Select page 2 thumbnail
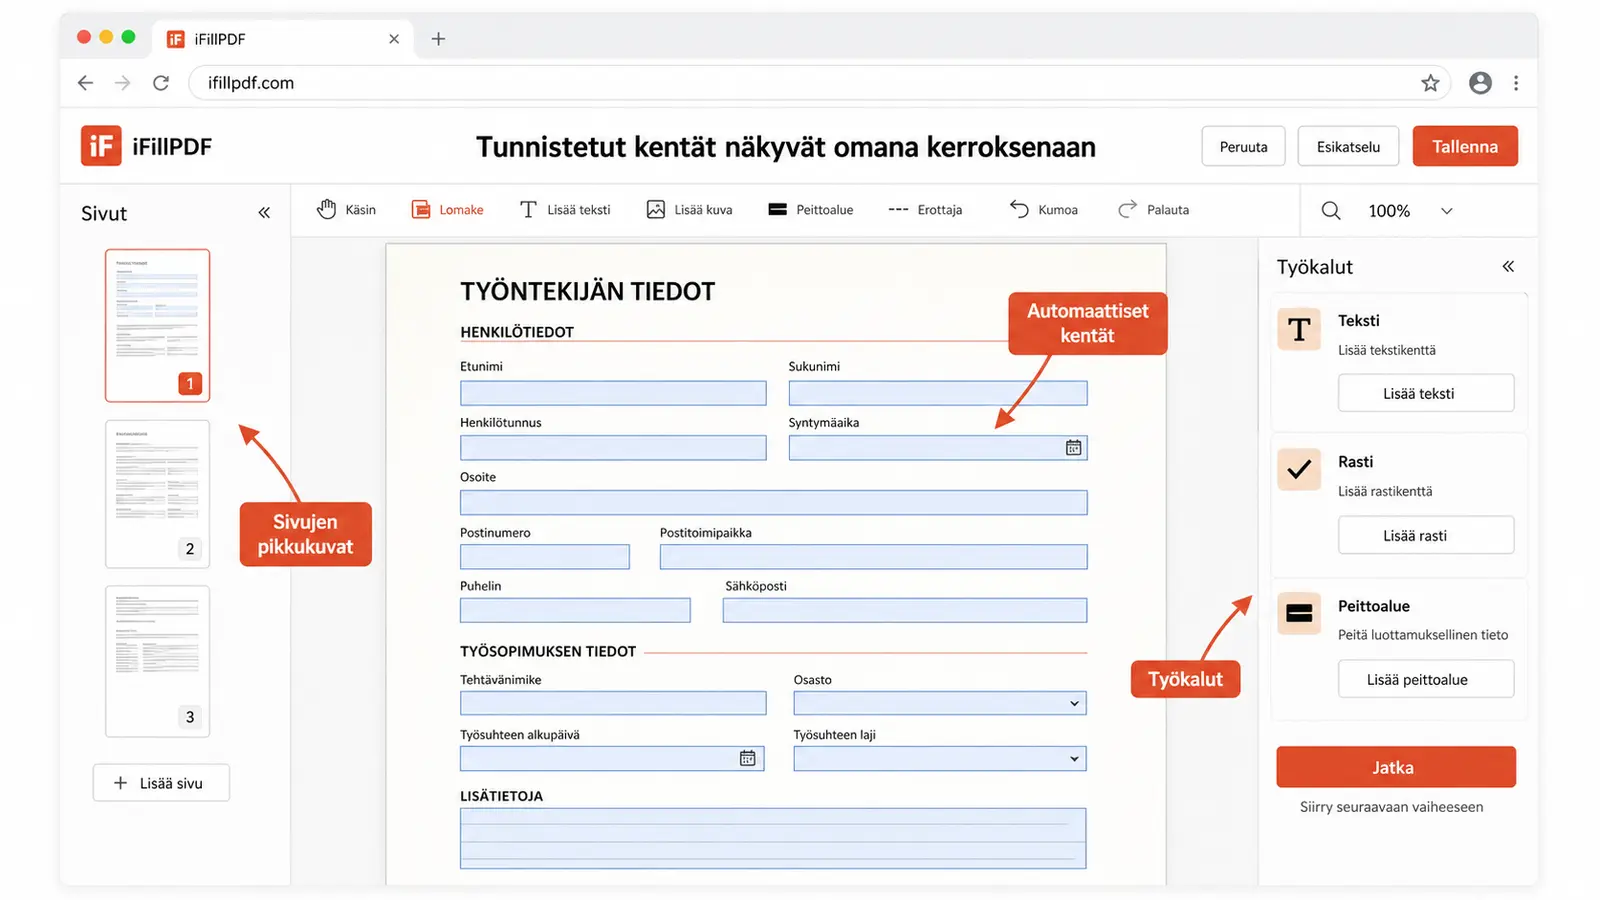The width and height of the screenshot is (1600, 900). click(x=158, y=494)
